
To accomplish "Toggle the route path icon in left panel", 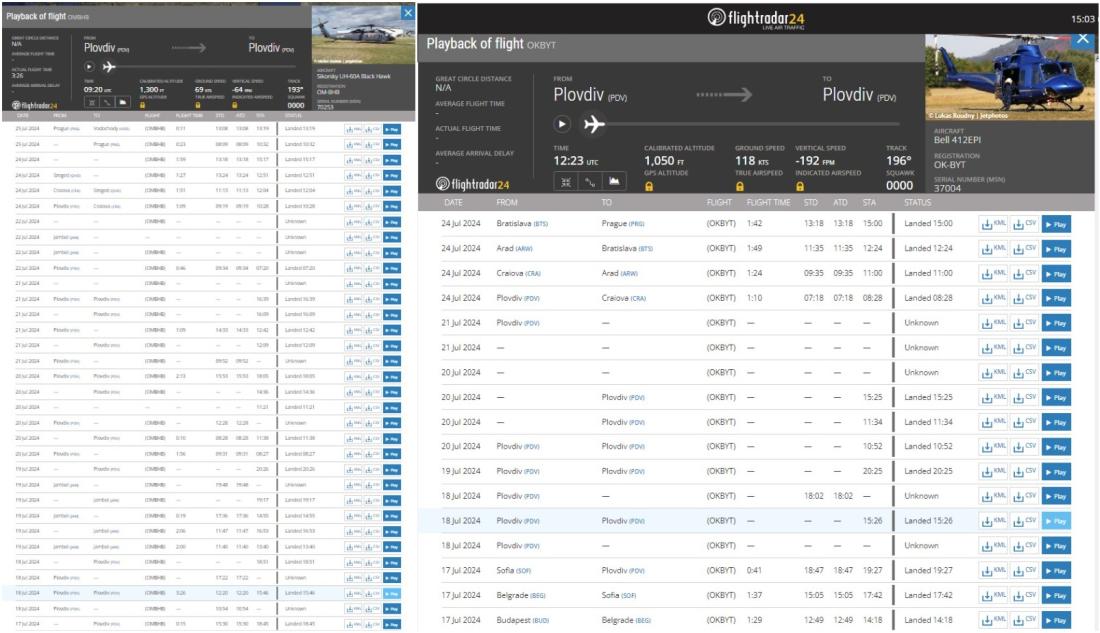I will [107, 102].
